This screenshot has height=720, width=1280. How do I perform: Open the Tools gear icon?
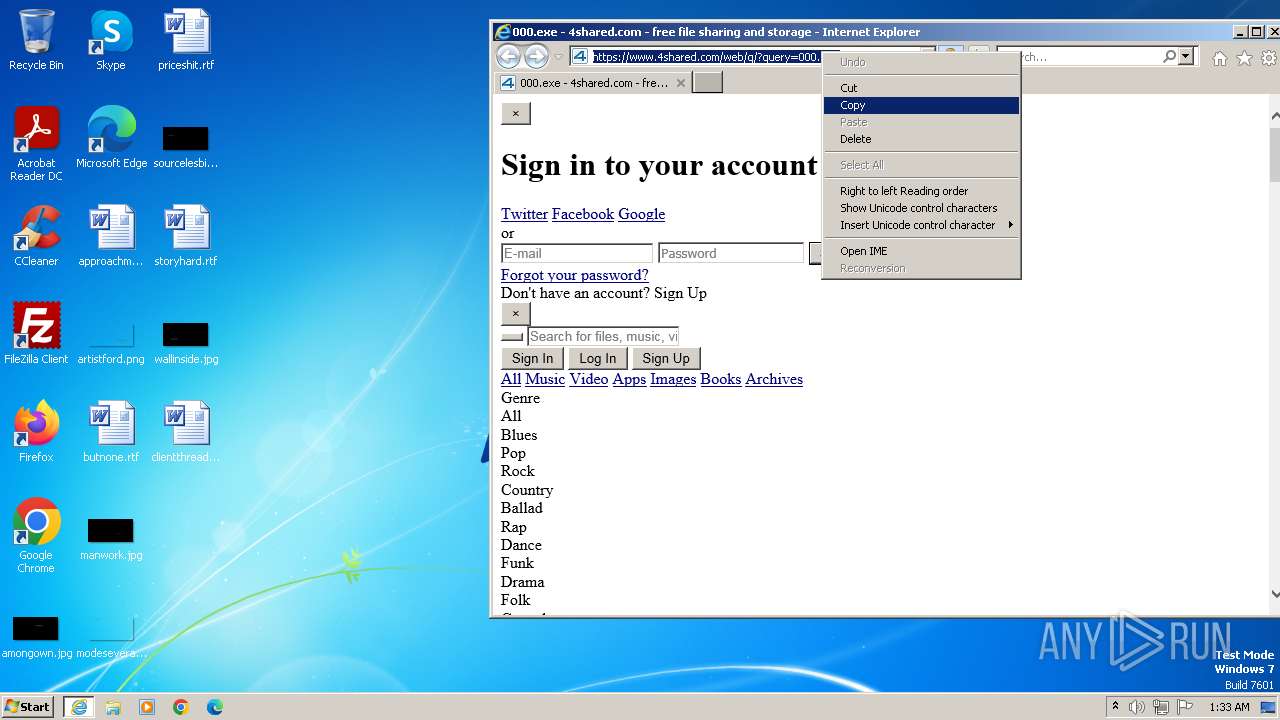(1268, 58)
